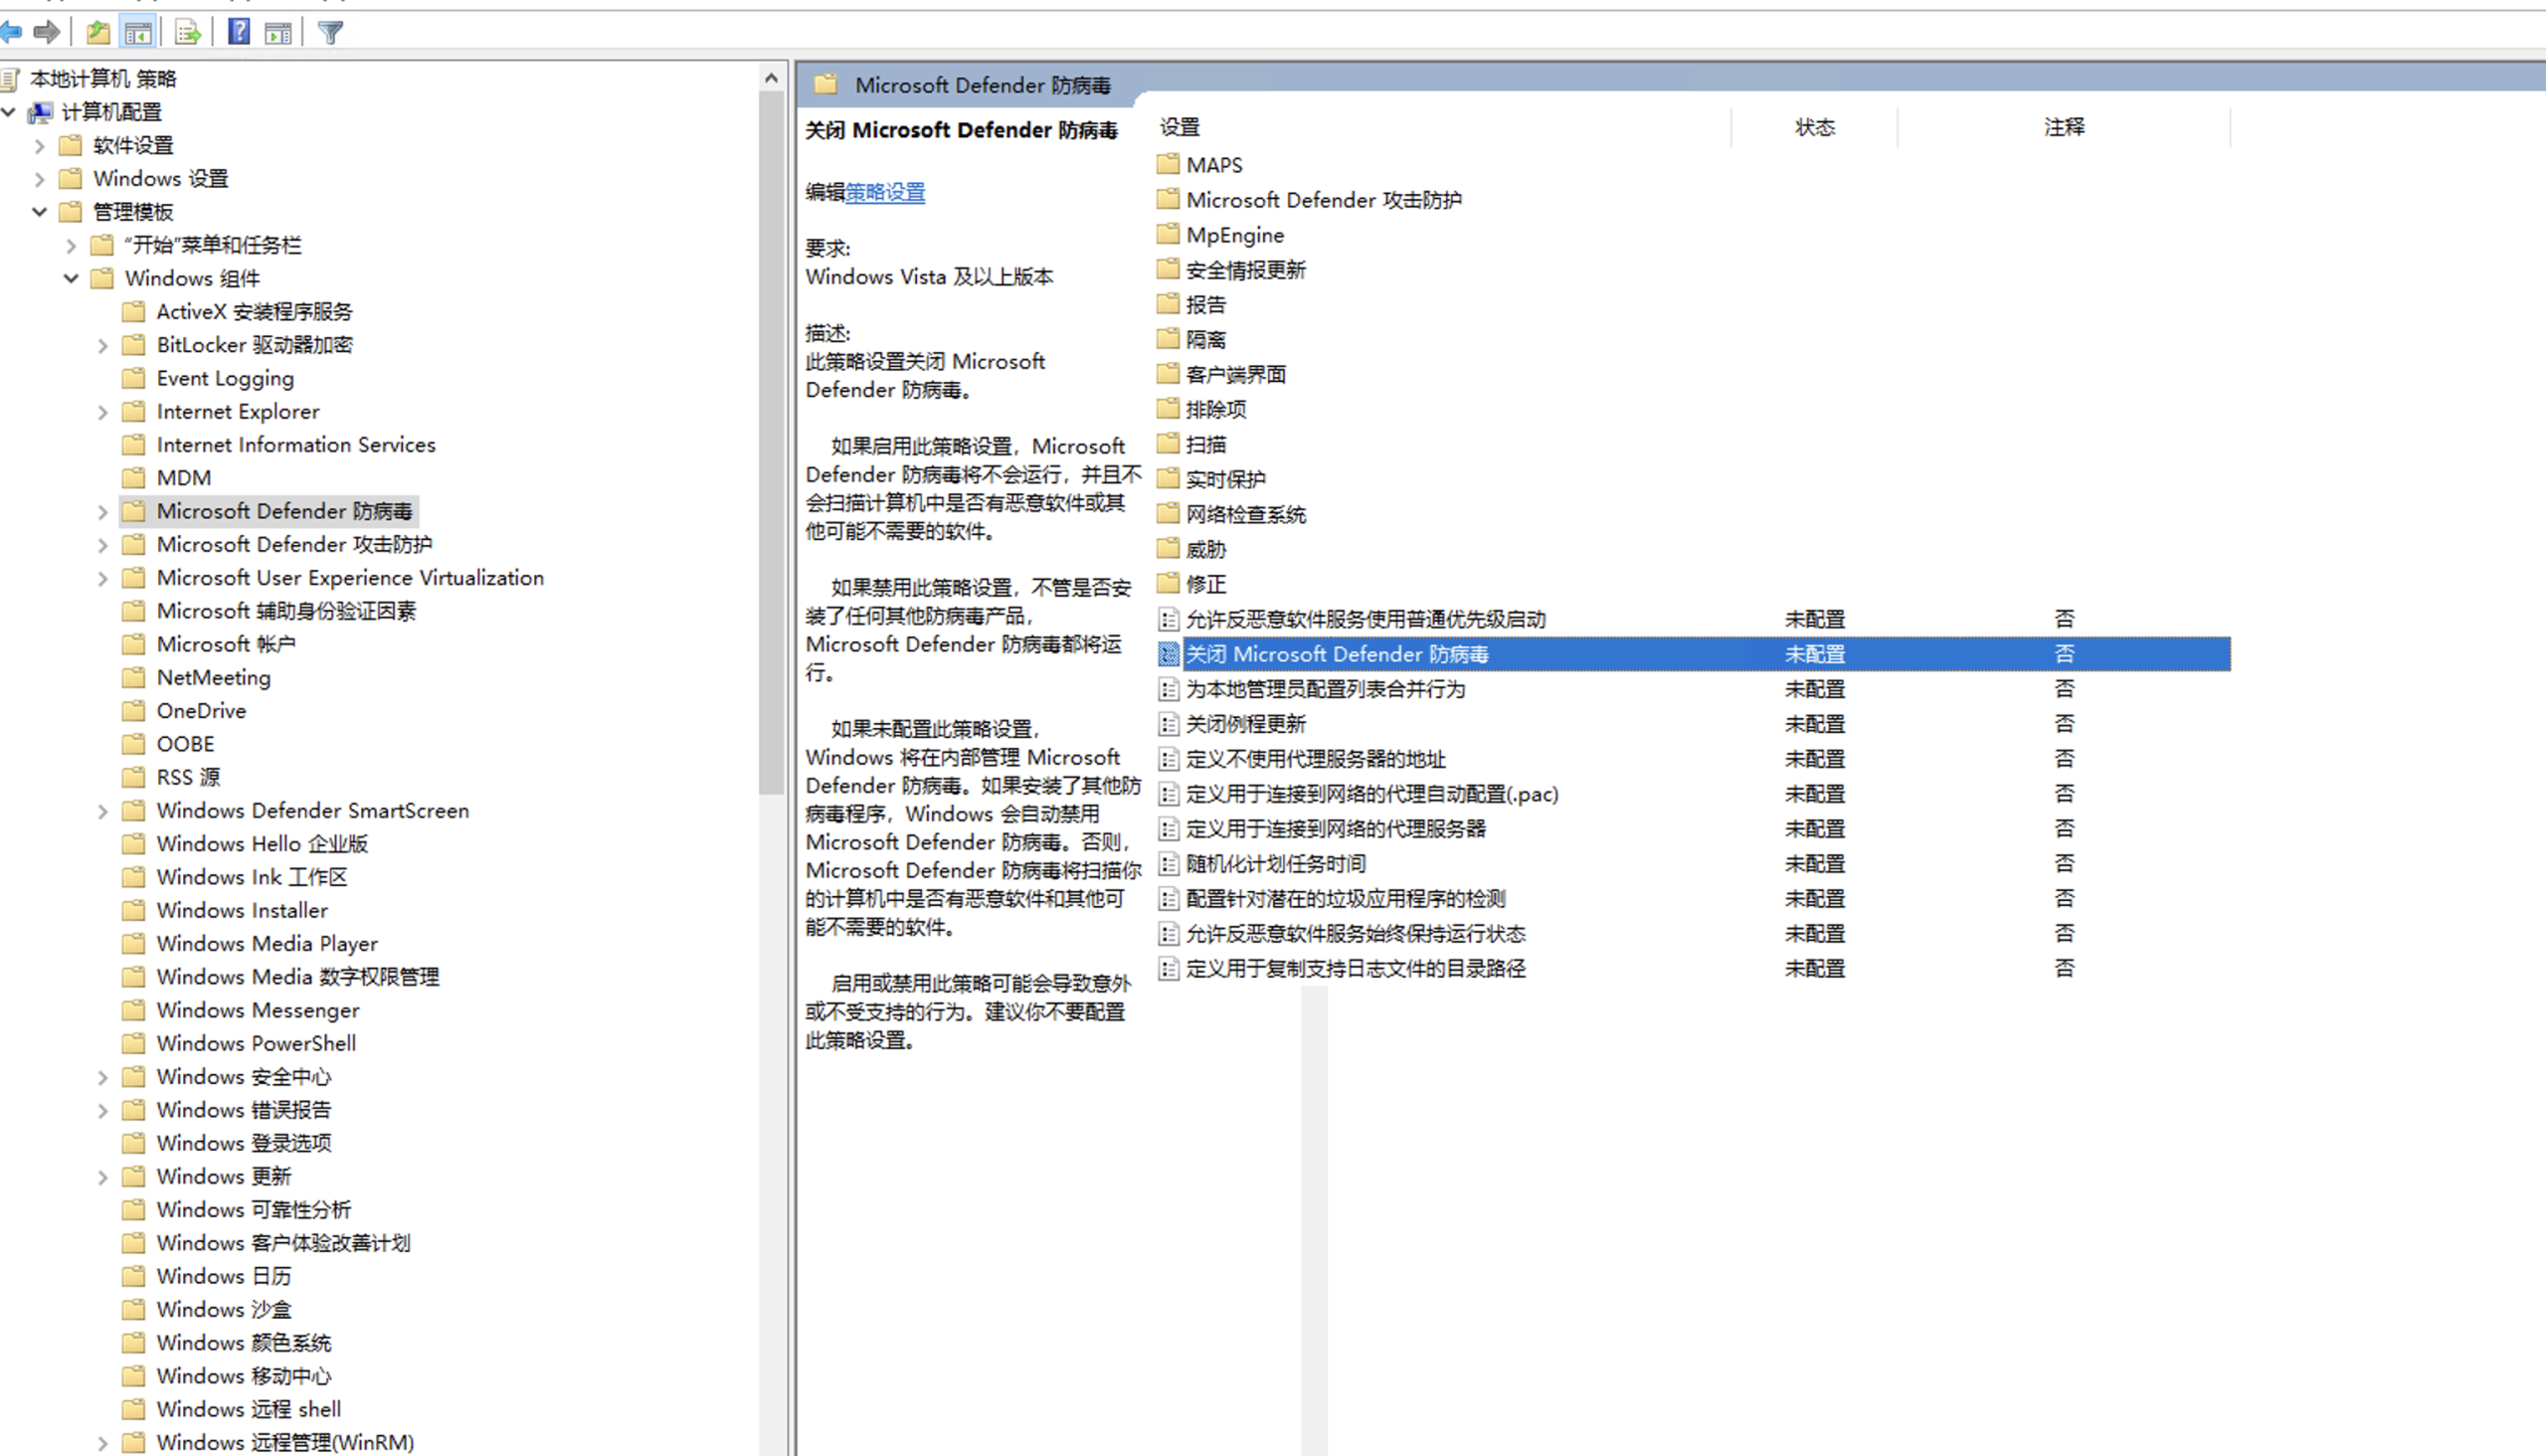Toggle the Show/Hide Action Pane toolbar icon

tap(278, 32)
